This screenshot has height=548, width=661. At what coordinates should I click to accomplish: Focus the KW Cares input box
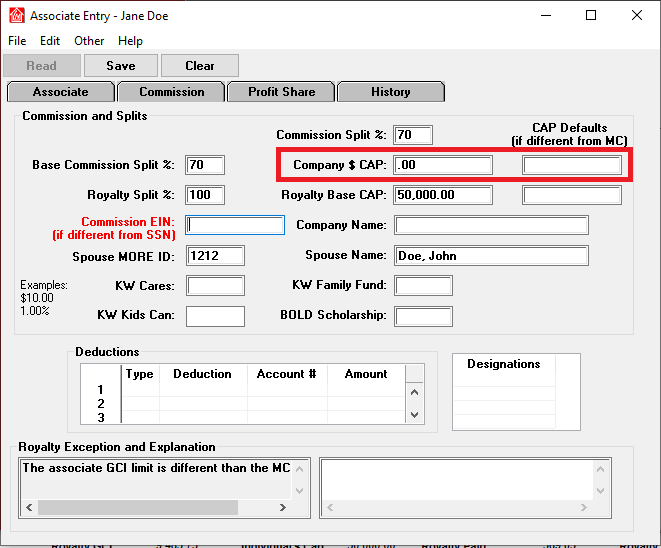215,286
